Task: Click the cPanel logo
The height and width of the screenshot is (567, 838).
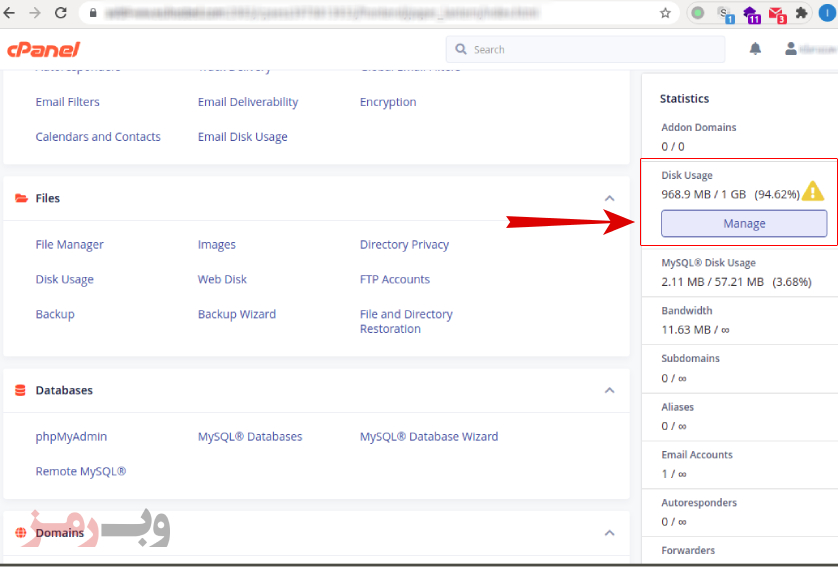Action: coord(43,50)
